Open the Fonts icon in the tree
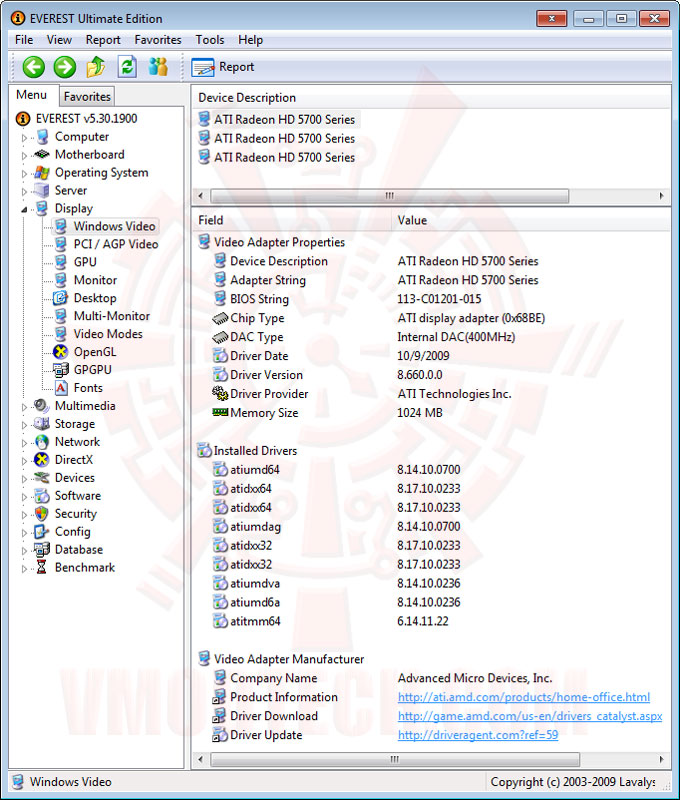Image resolution: width=680 pixels, height=800 pixels. click(61, 388)
